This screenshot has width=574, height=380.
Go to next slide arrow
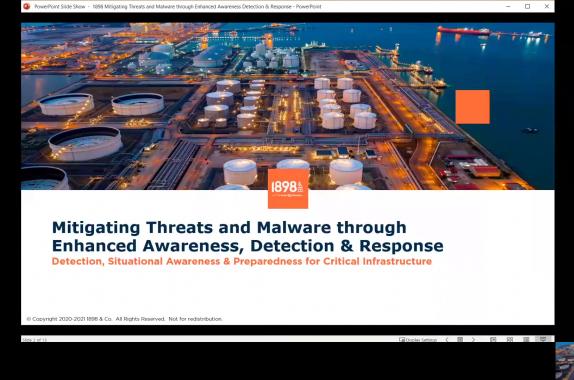[x=473, y=340]
